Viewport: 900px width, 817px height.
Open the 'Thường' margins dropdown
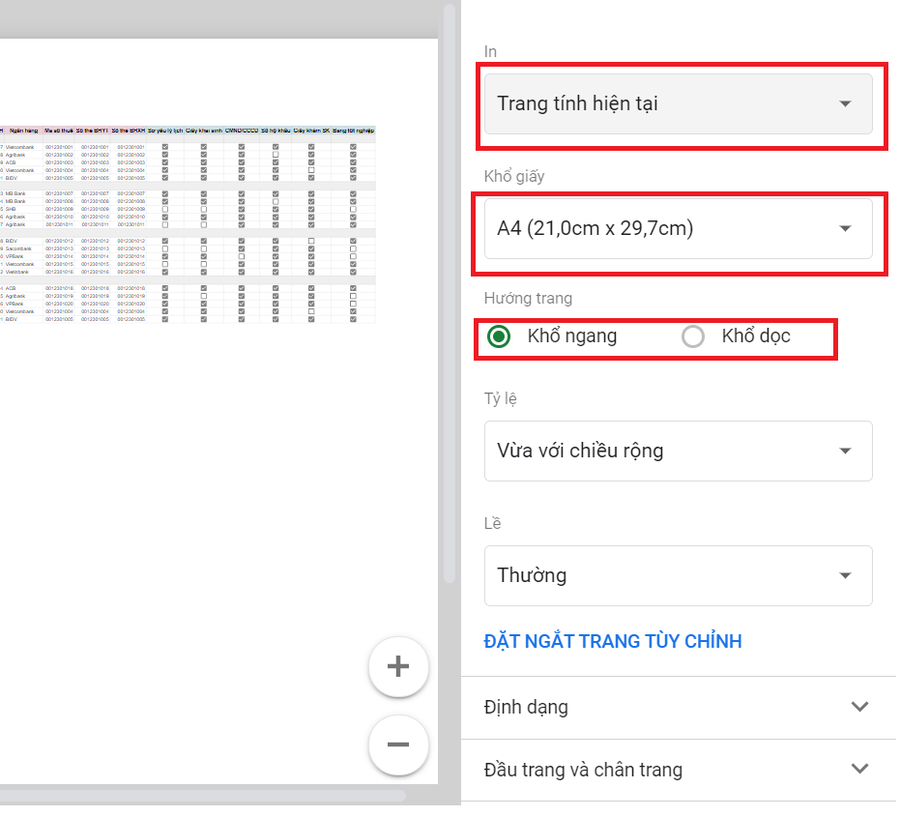click(678, 575)
